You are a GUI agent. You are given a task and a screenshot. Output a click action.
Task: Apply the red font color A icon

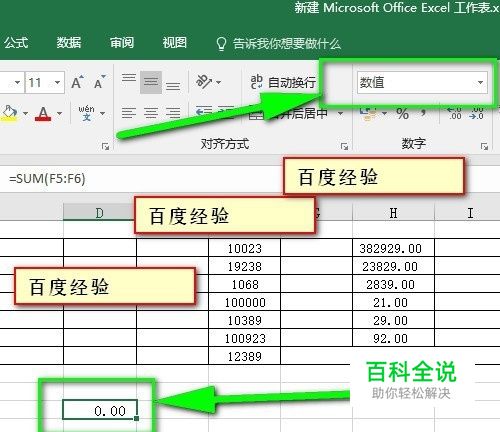click(43, 113)
